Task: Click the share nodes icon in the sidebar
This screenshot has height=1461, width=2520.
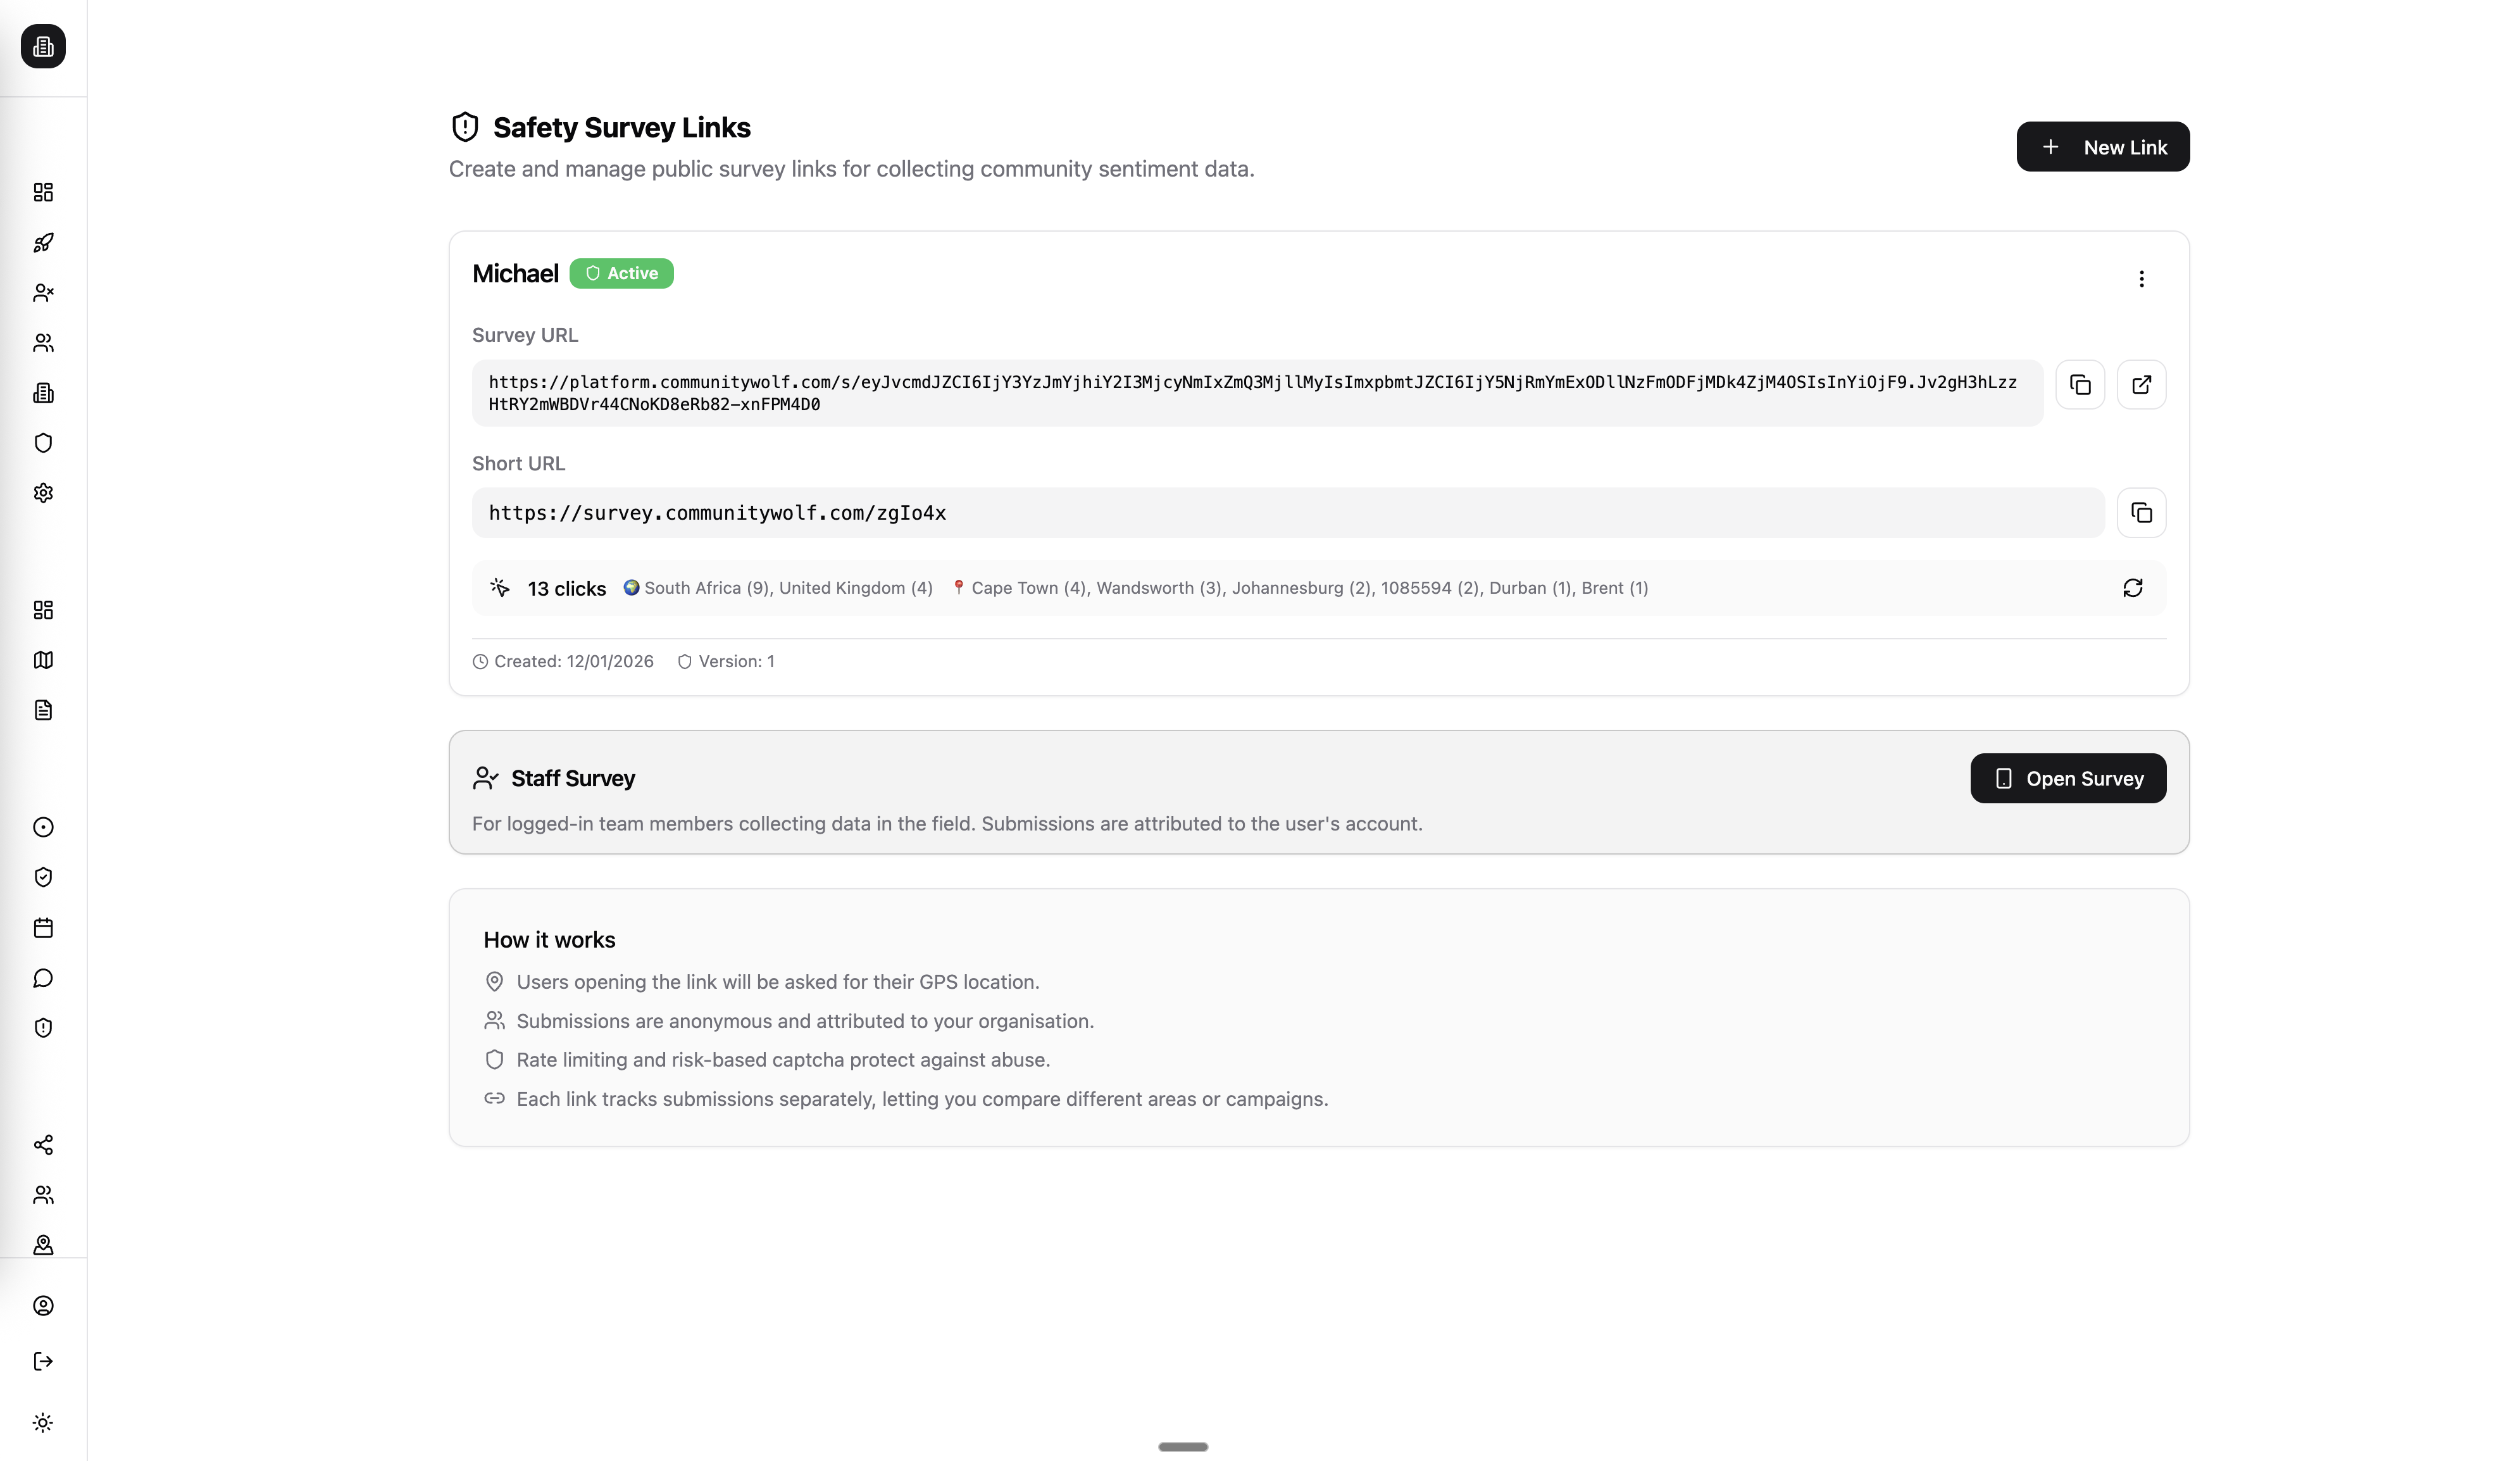Action: (x=43, y=1145)
